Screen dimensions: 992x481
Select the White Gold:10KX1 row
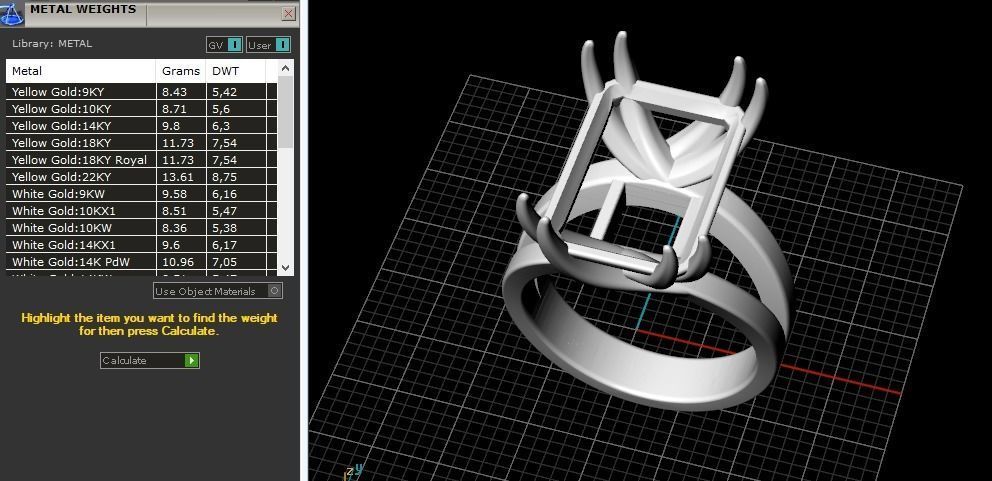tap(142, 211)
